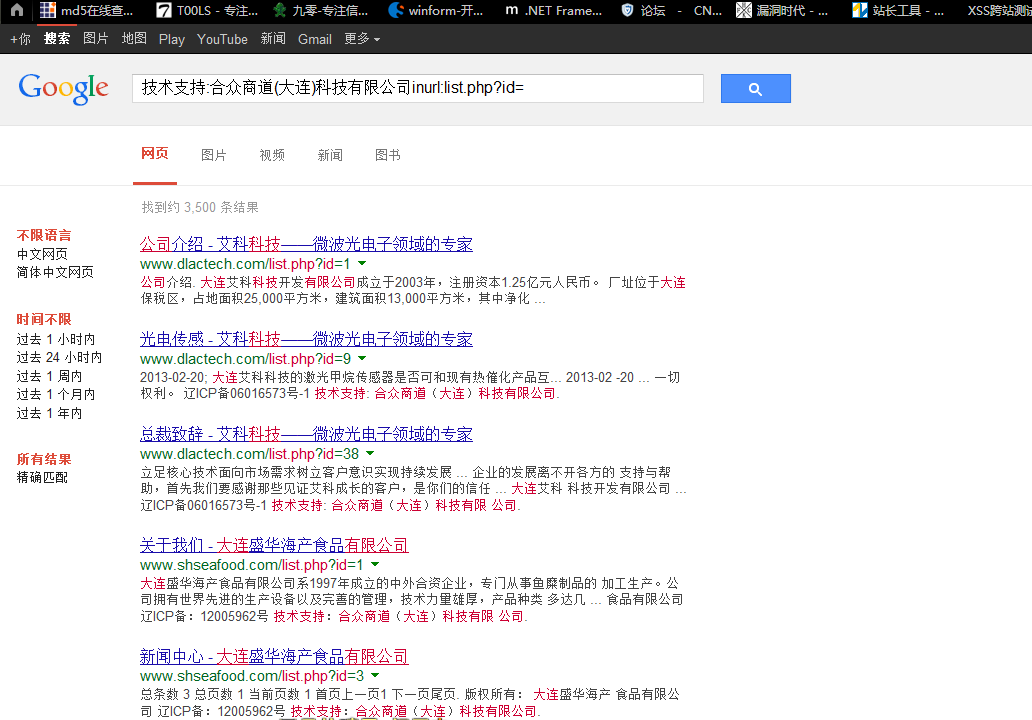This screenshot has height=720, width=1032.
Task: Filter to 过去 1 小时内
Action: (x=56, y=339)
